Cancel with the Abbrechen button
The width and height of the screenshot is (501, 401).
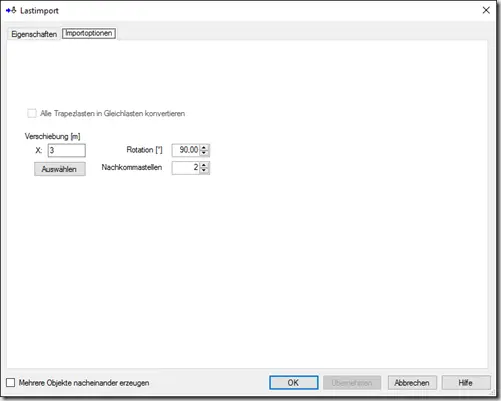(412, 383)
